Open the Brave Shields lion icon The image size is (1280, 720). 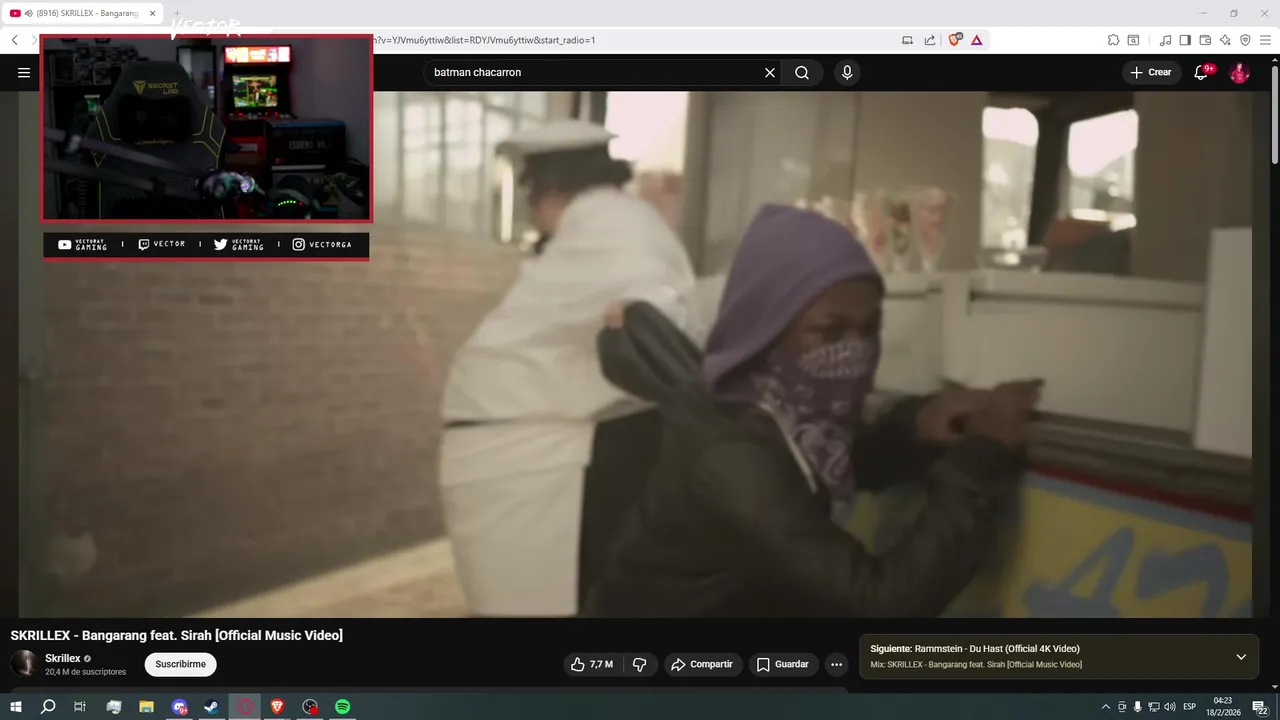pos(954,40)
